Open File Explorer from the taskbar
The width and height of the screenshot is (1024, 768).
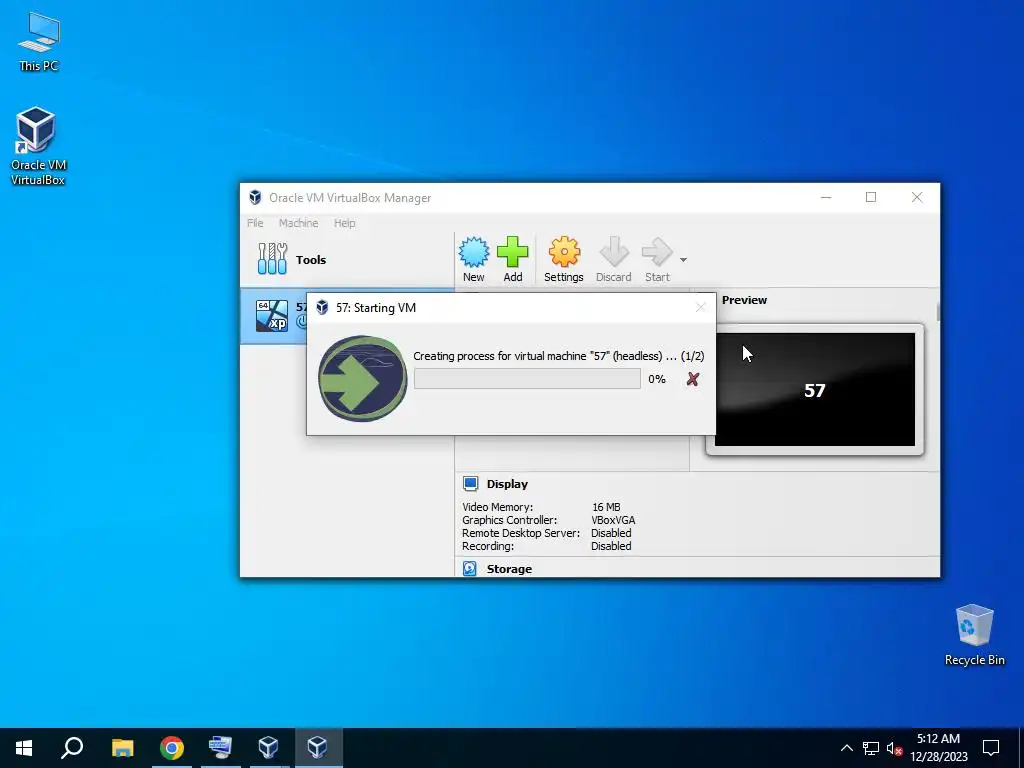[x=122, y=748]
